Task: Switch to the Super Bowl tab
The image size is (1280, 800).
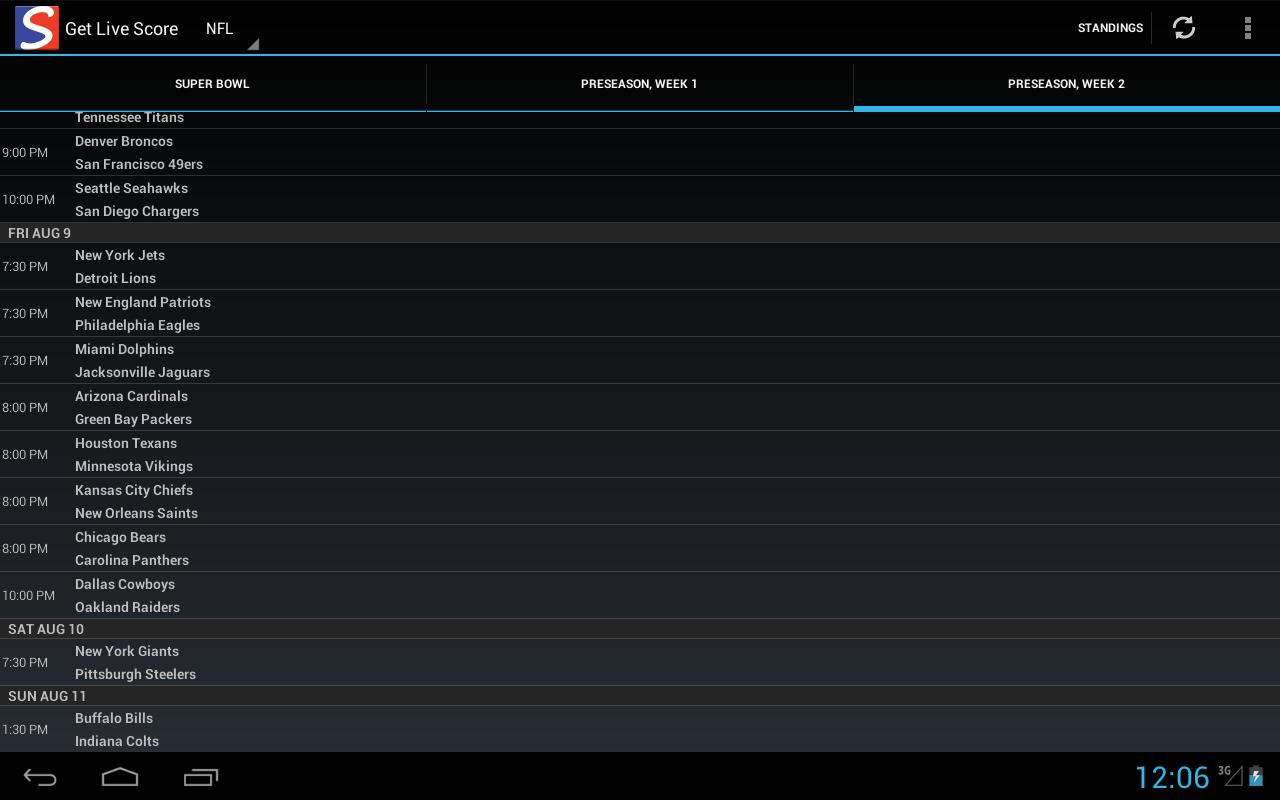Action: pos(212,84)
